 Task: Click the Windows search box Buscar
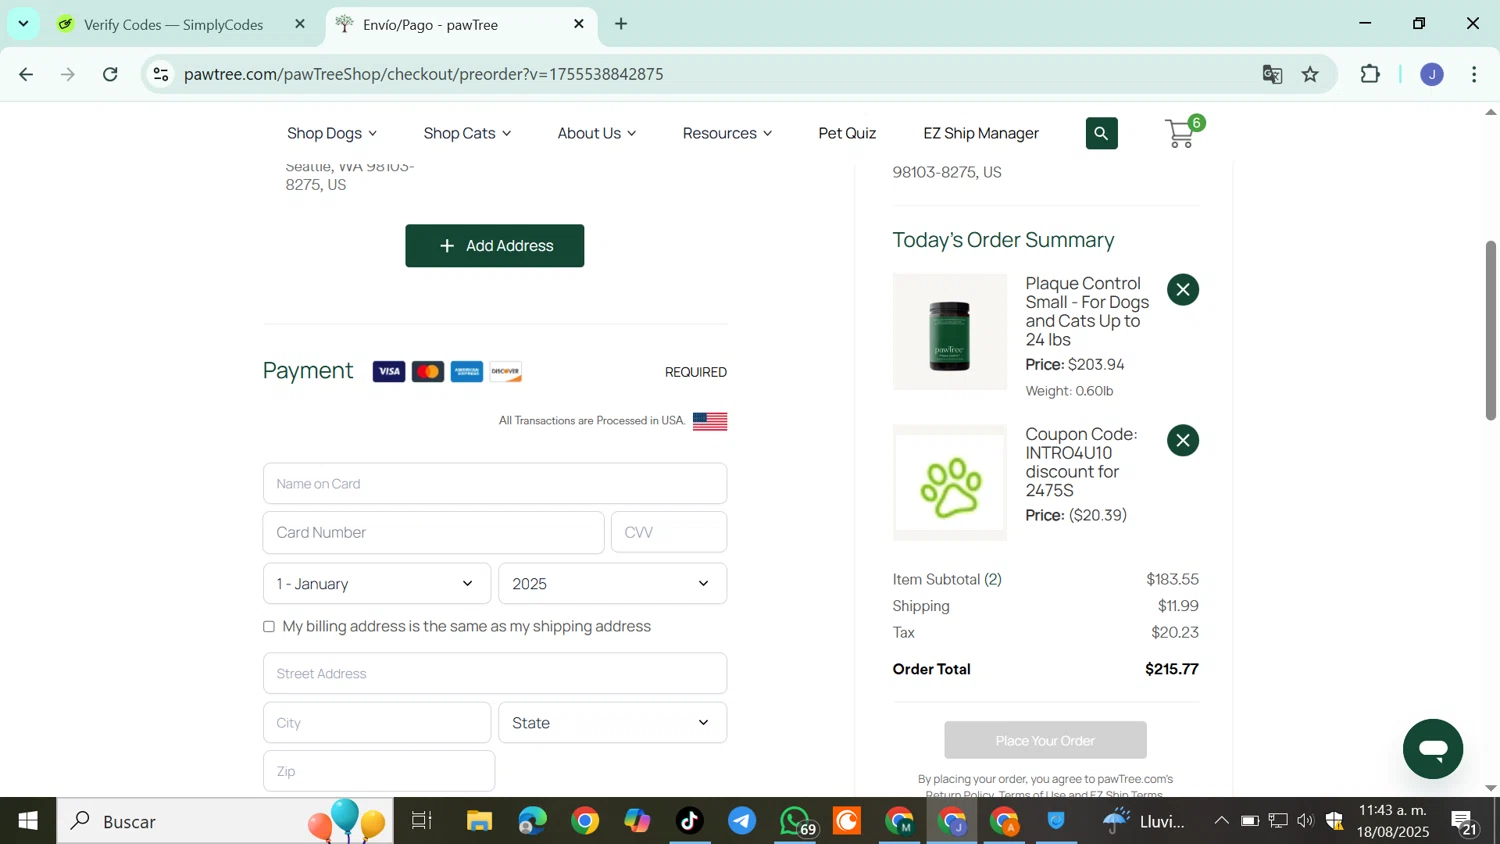tap(225, 821)
